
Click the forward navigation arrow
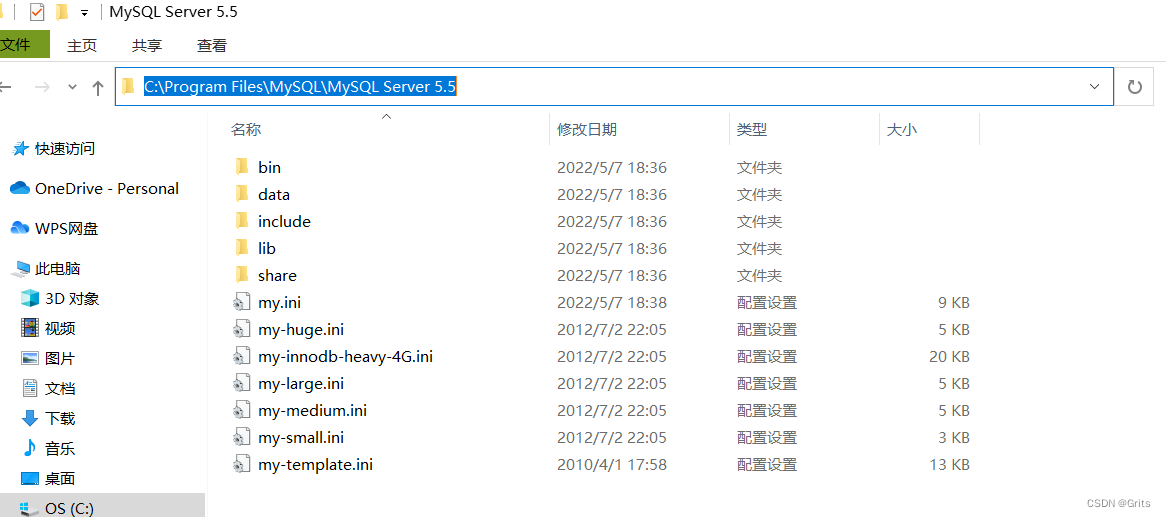point(42,88)
